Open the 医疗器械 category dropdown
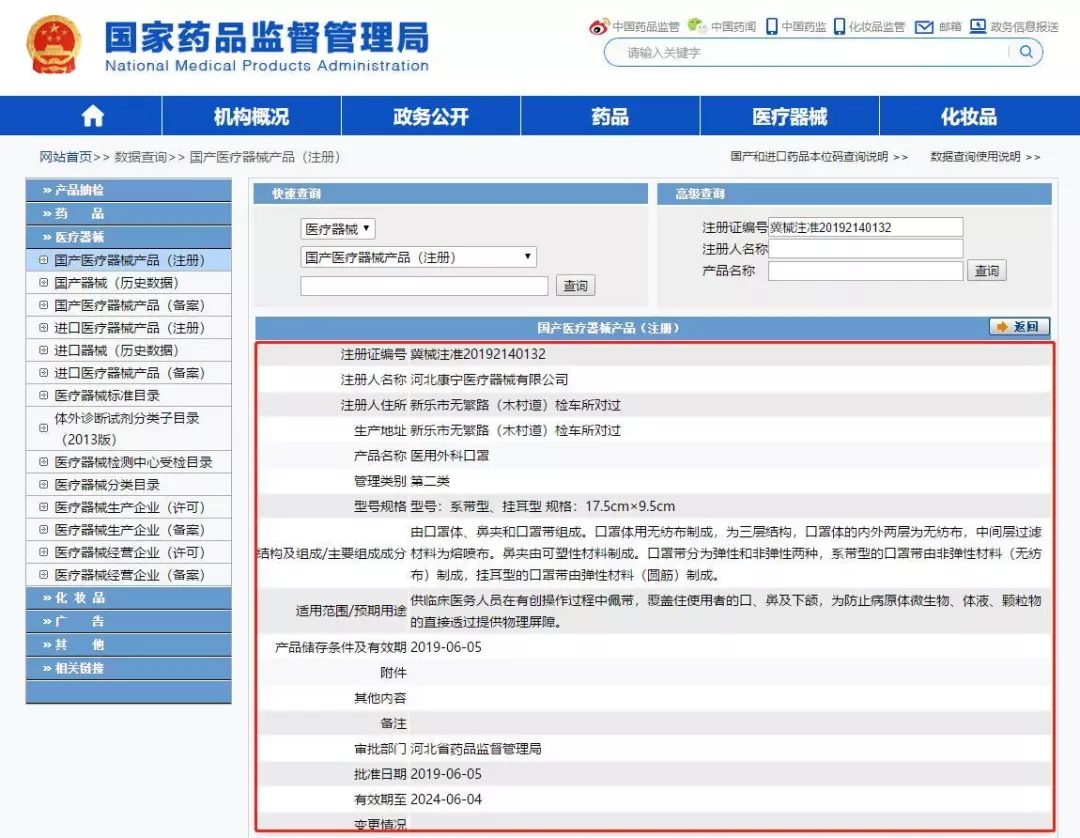The height and width of the screenshot is (838, 1080). pyautogui.click(x=338, y=229)
